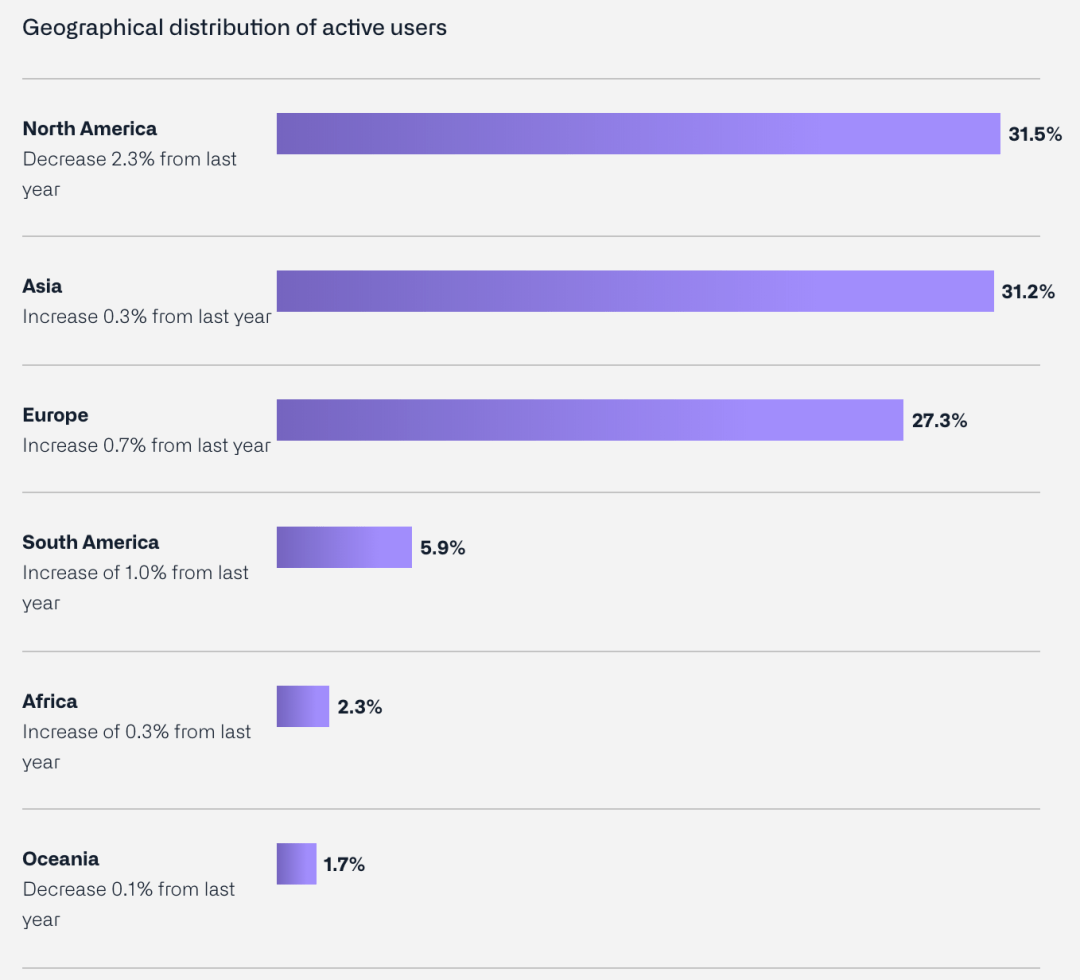Click the 31.2% value label

click(x=1028, y=292)
